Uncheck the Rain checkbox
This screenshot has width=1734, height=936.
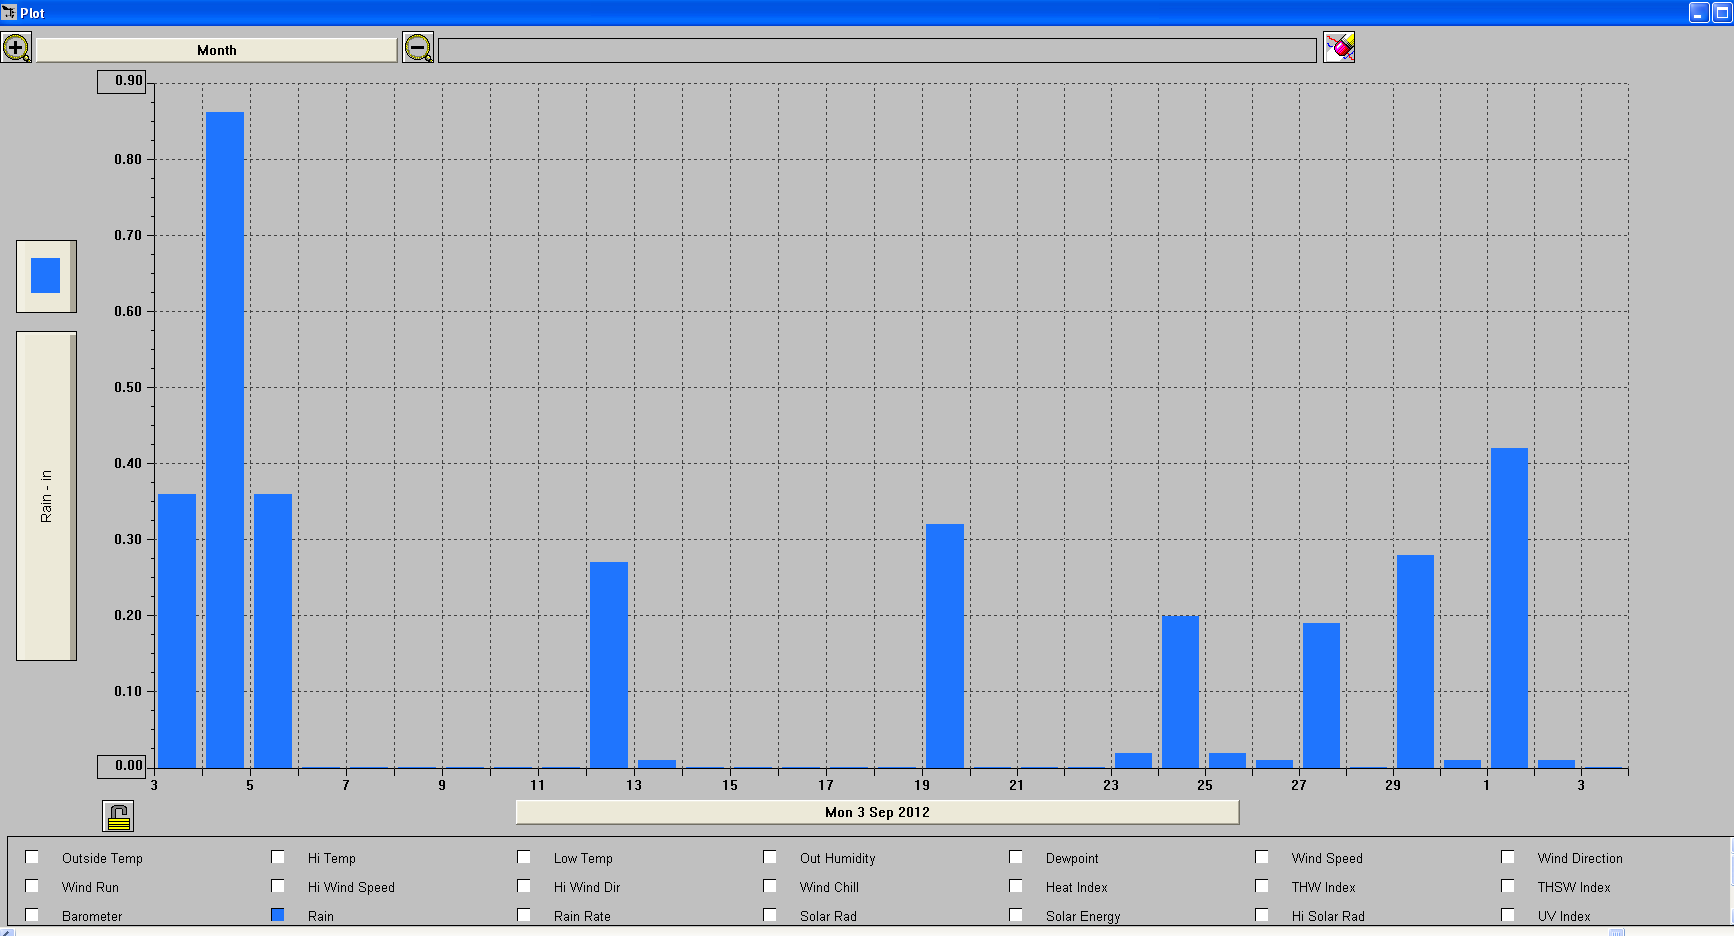click(x=278, y=915)
